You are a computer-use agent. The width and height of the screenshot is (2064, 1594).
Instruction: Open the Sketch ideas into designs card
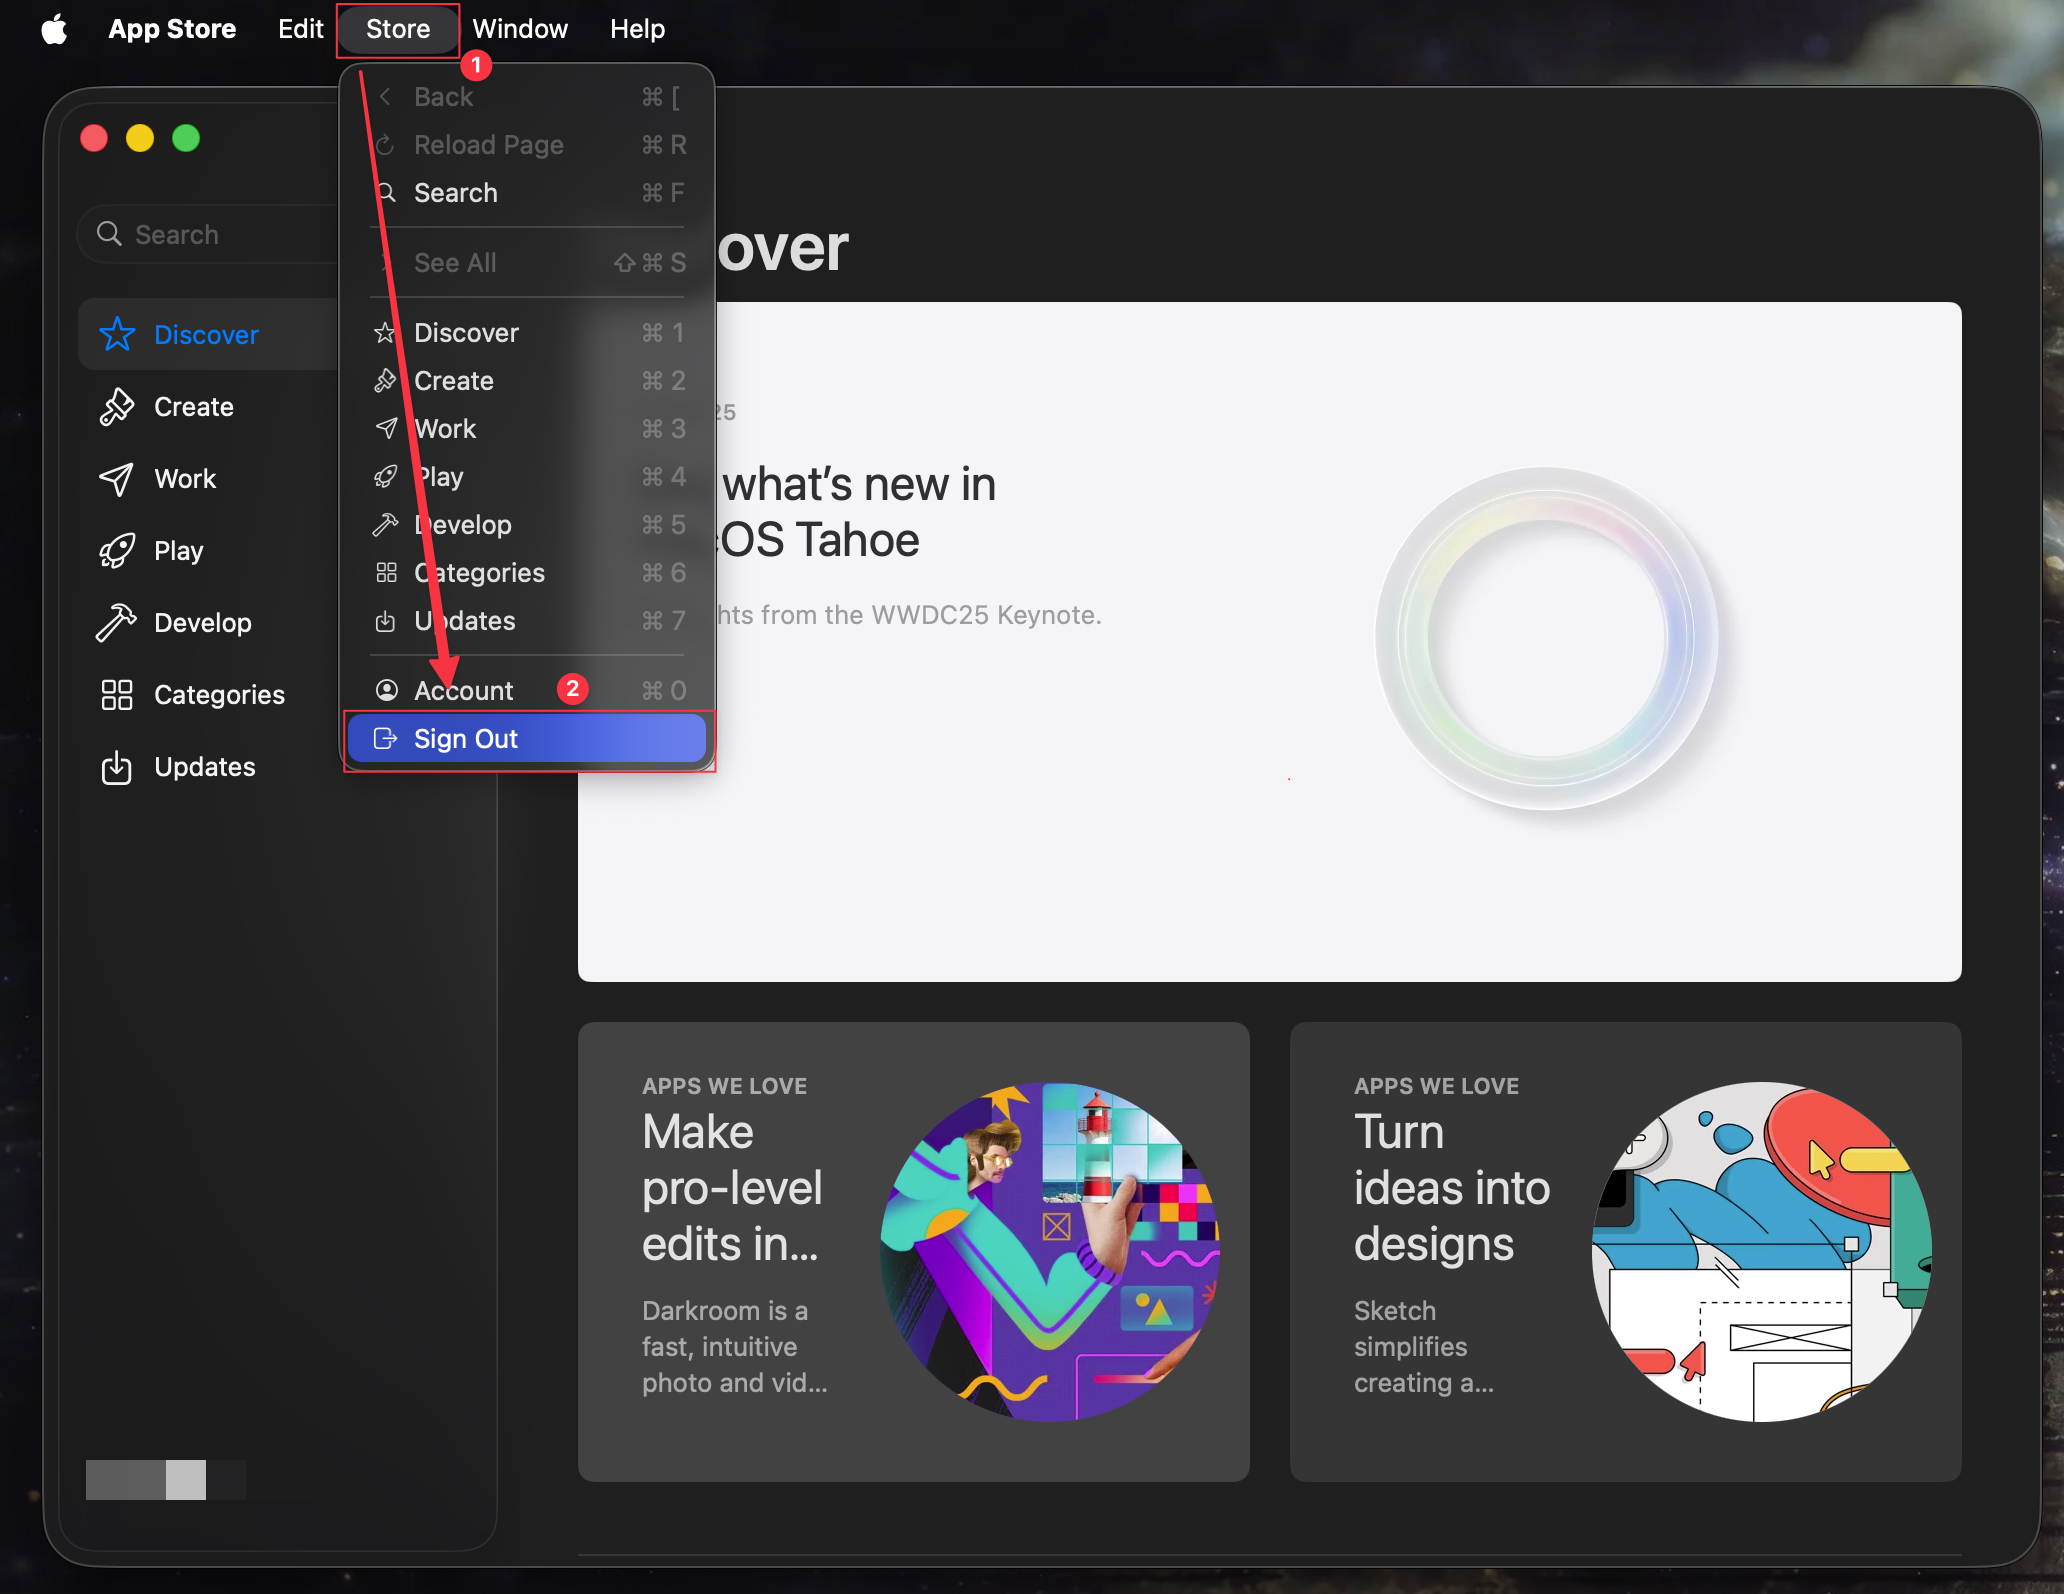point(1625,1250)
